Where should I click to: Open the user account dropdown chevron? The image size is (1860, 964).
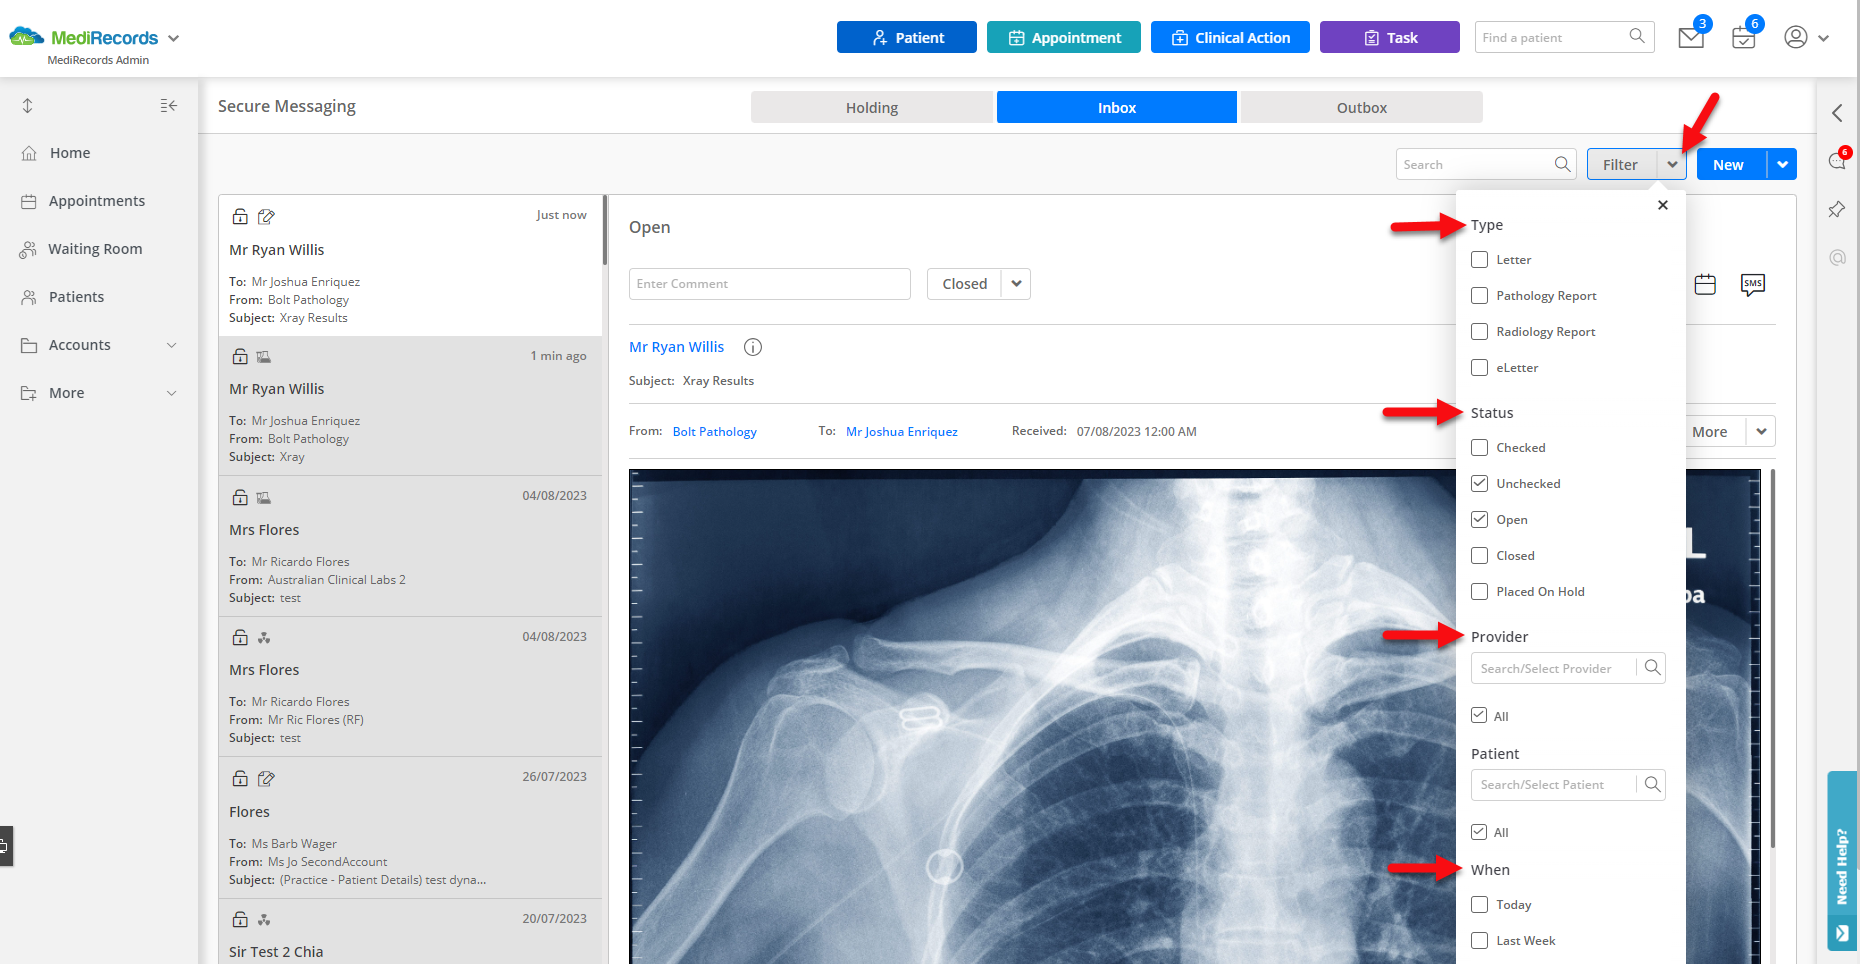(1823, 38)
